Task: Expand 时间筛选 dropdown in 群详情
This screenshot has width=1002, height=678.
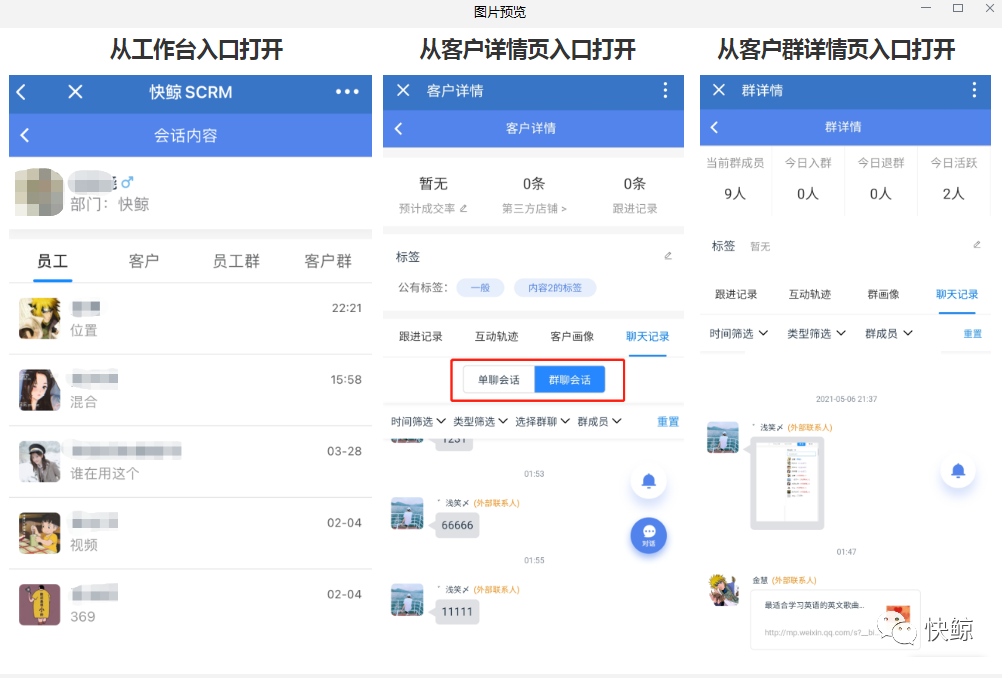Action: point(739,333)
